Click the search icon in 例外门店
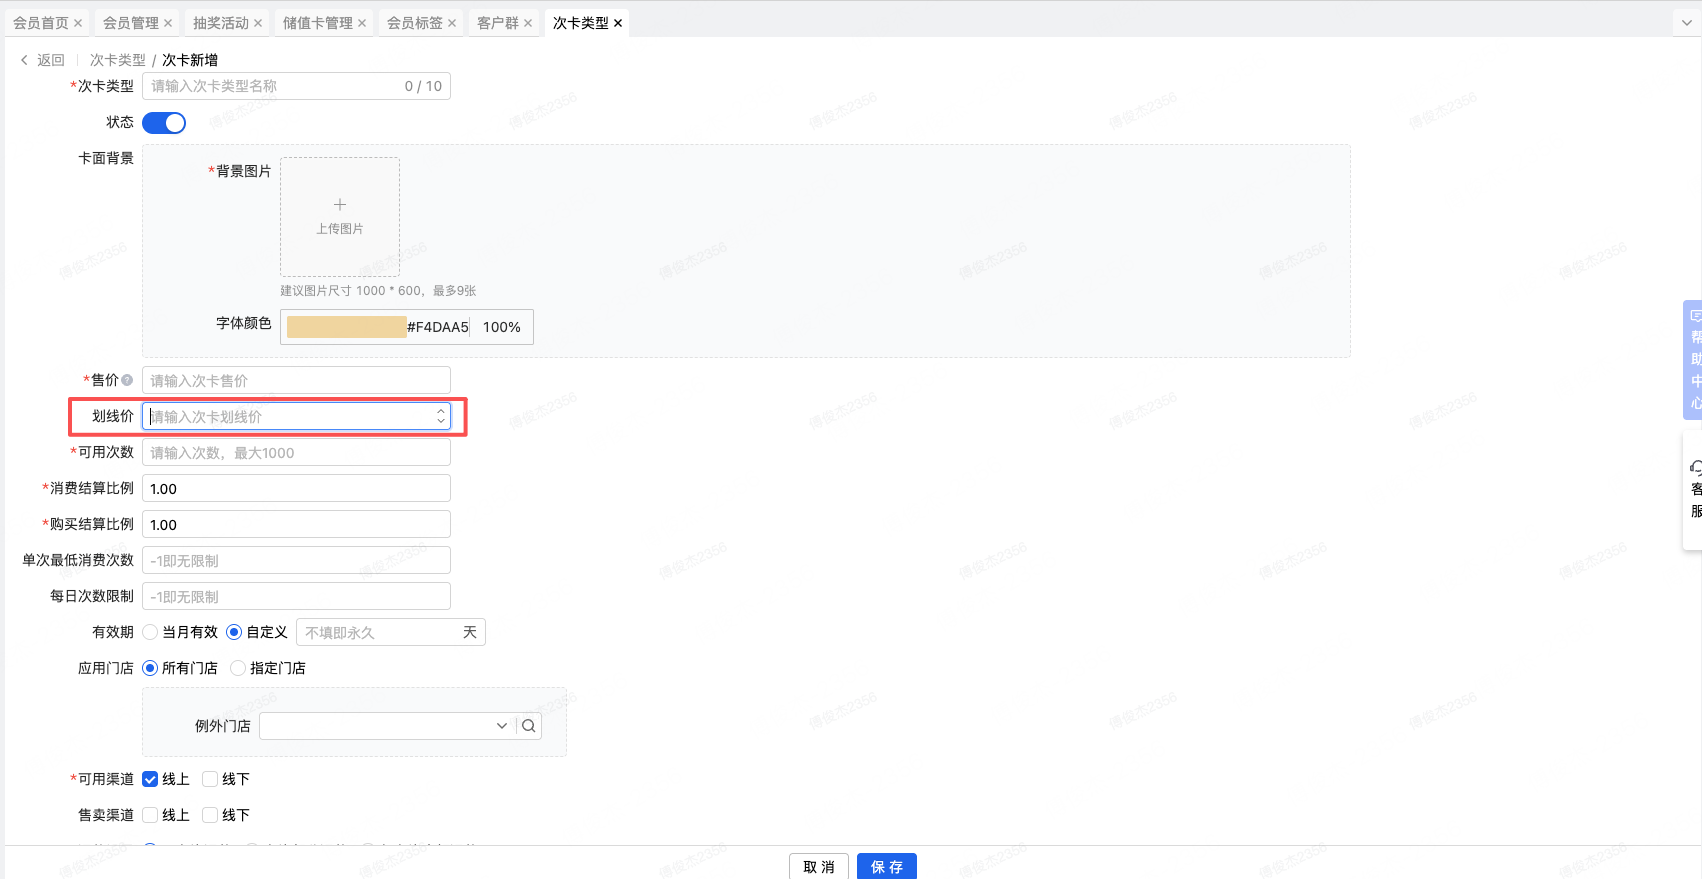This screenshot has width=1702, height=879. [529, 726]
